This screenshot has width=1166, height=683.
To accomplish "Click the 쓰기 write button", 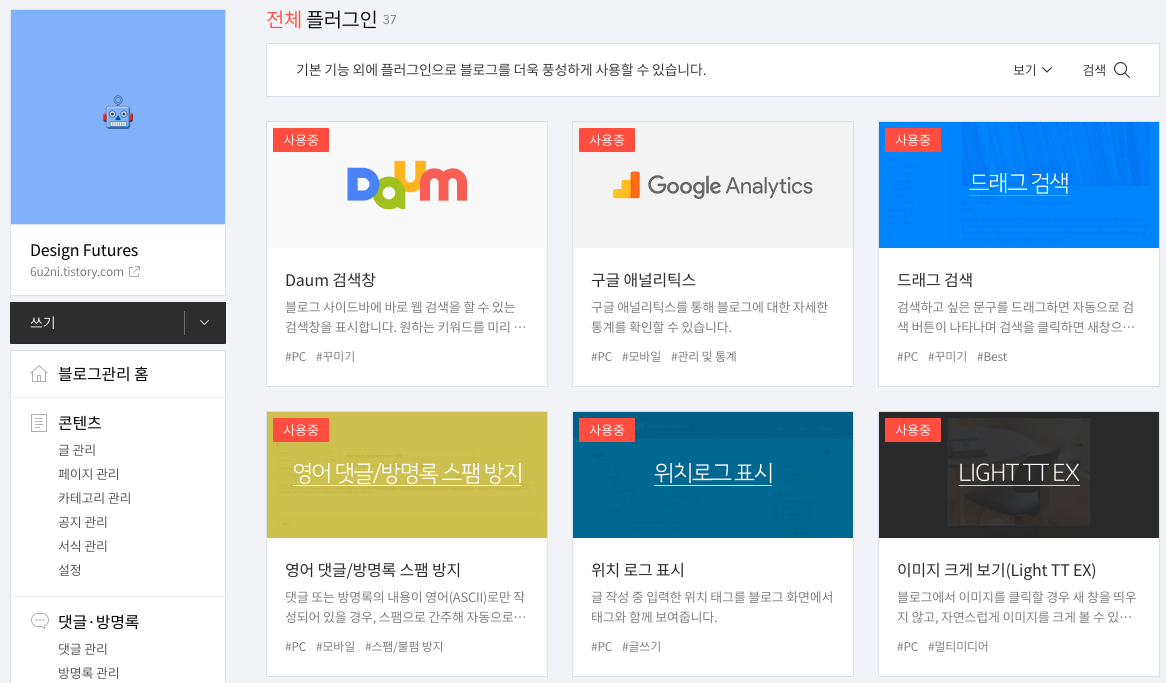I will click(x=97, y=322).
